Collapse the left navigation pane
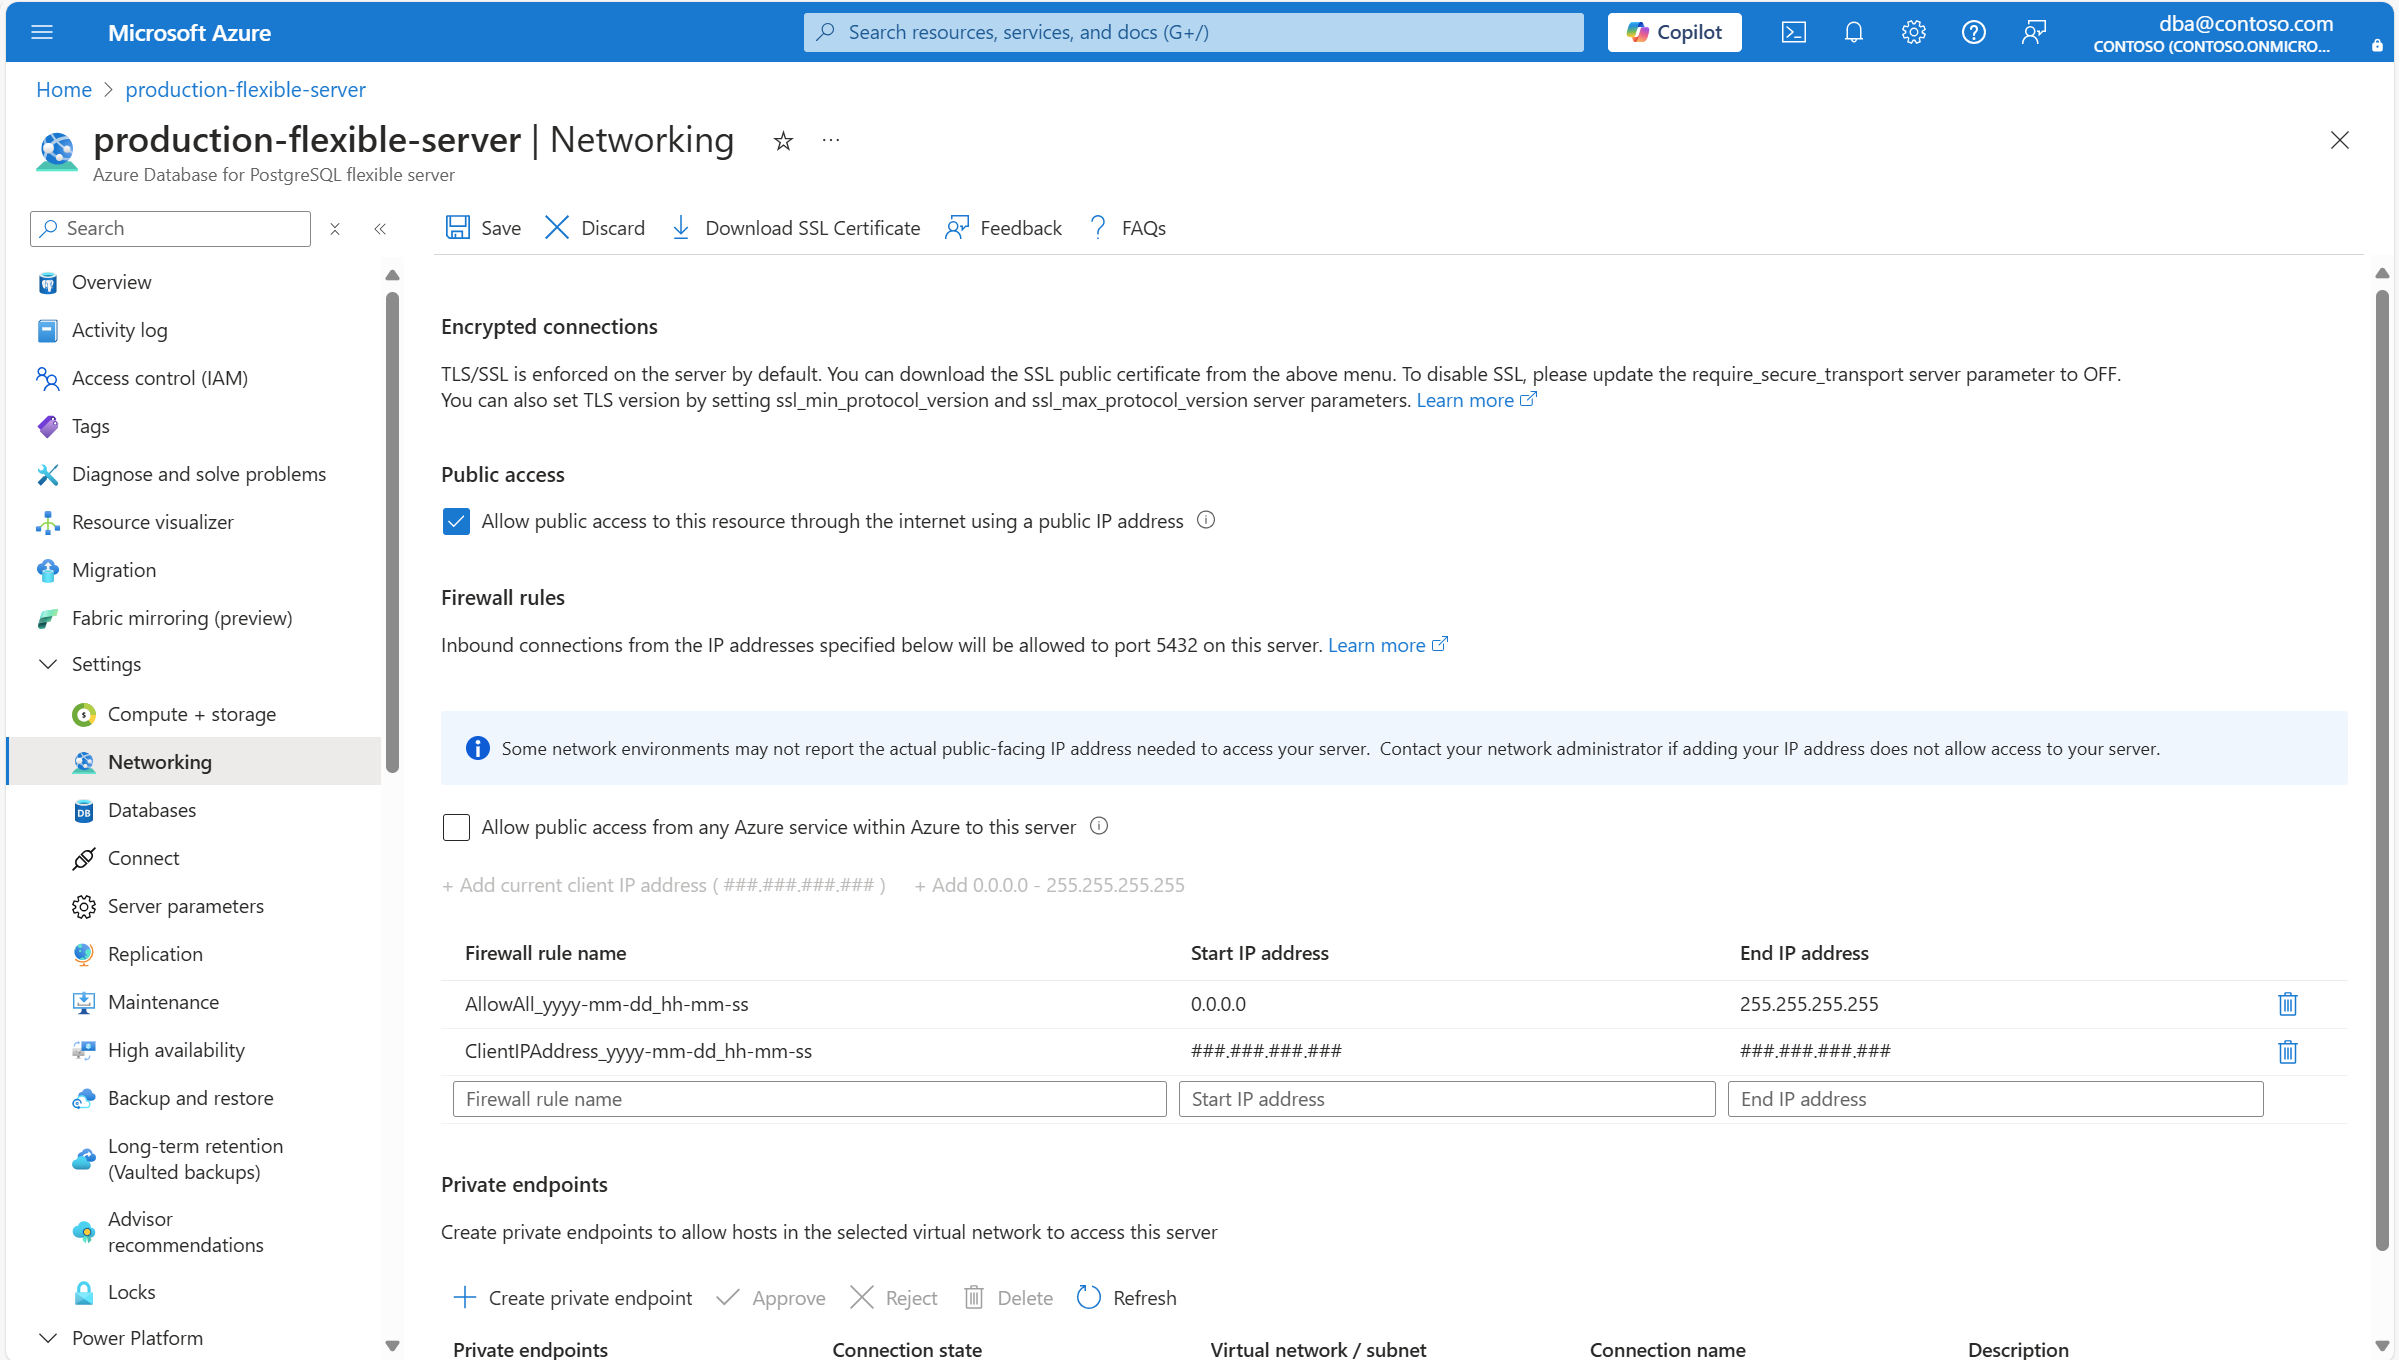The height and width of the screenshot is (1360, 2399). coord(380,228)
